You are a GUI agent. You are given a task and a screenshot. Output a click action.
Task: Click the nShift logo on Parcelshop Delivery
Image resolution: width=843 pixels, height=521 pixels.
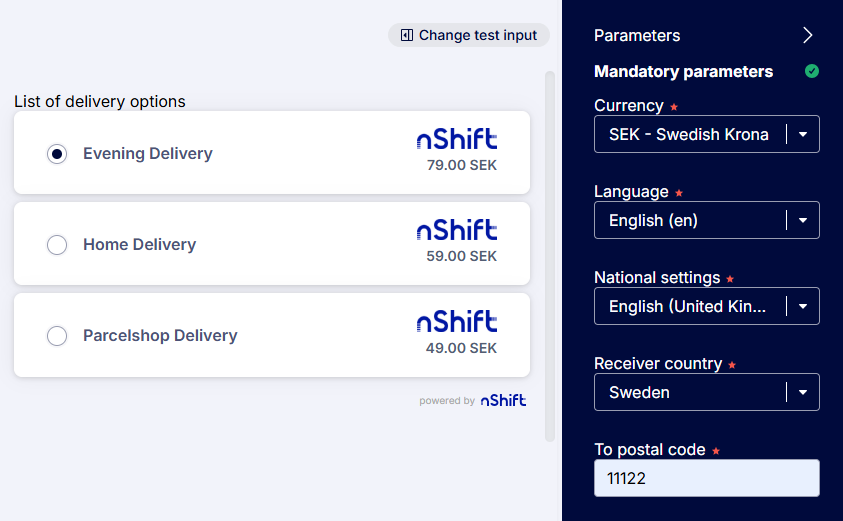457,321
